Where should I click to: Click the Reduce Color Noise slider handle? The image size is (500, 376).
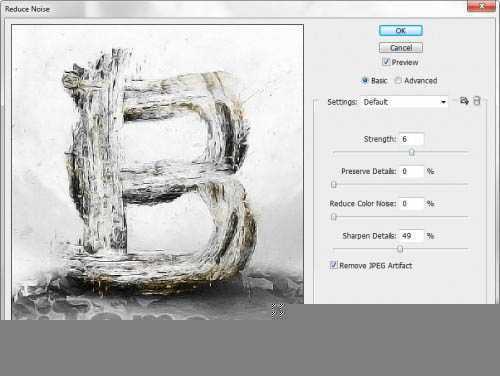click(334, 217)
